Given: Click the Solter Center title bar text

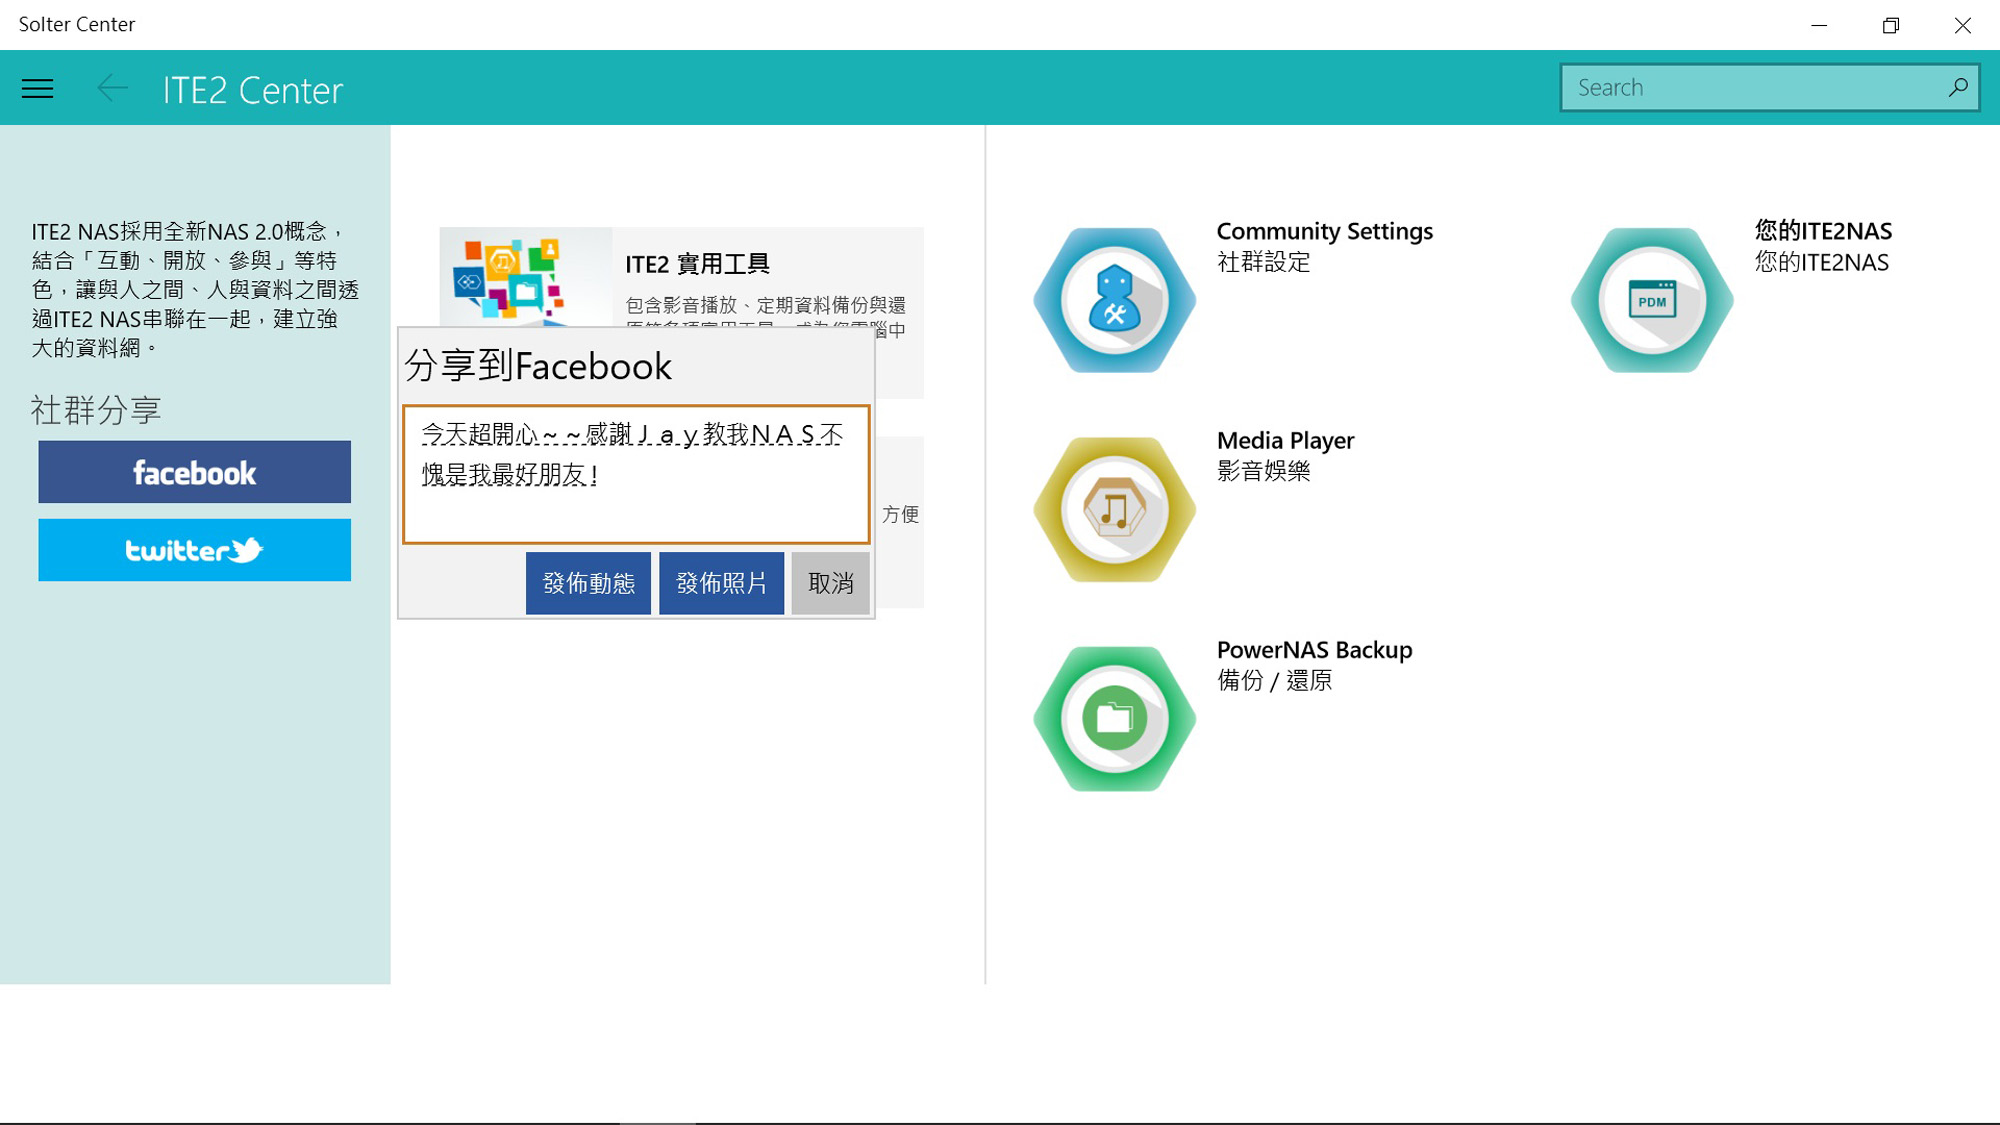Looking at the screenshot, I should point(76,24).
